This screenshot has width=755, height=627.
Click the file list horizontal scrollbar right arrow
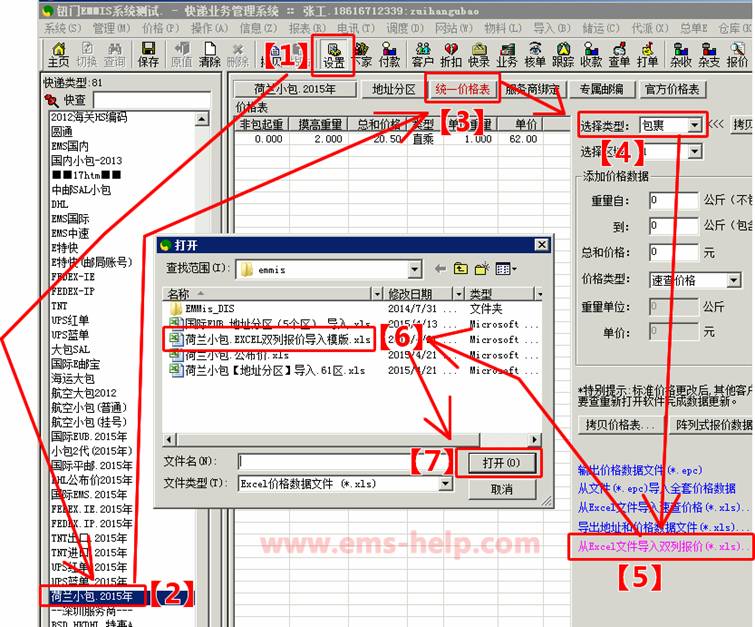(x=534, y=439)
